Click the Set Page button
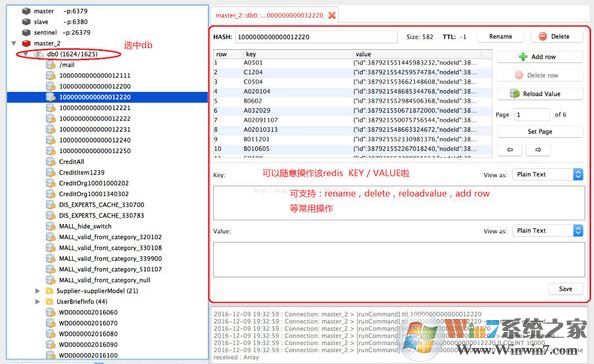The width and height of the screenshot is (594, 364). 540,131
